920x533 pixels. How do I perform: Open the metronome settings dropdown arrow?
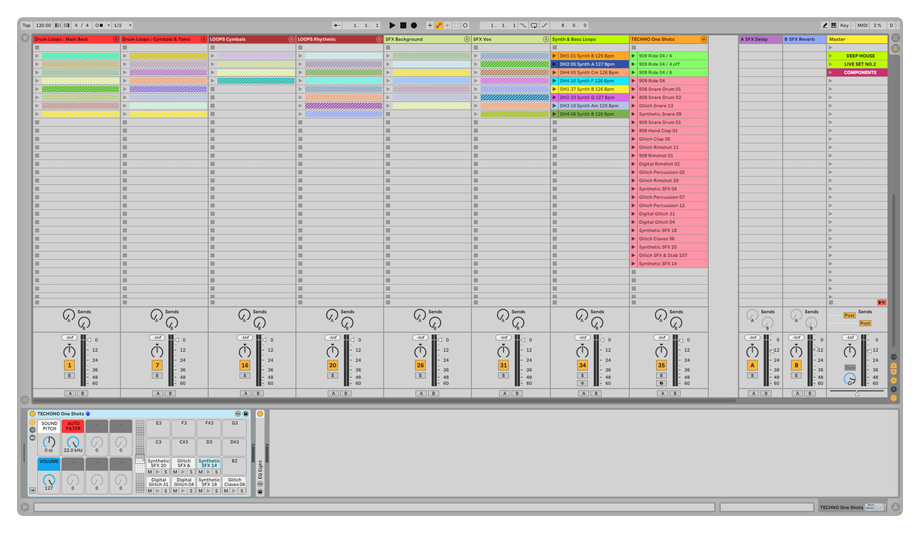click(109, 25)
